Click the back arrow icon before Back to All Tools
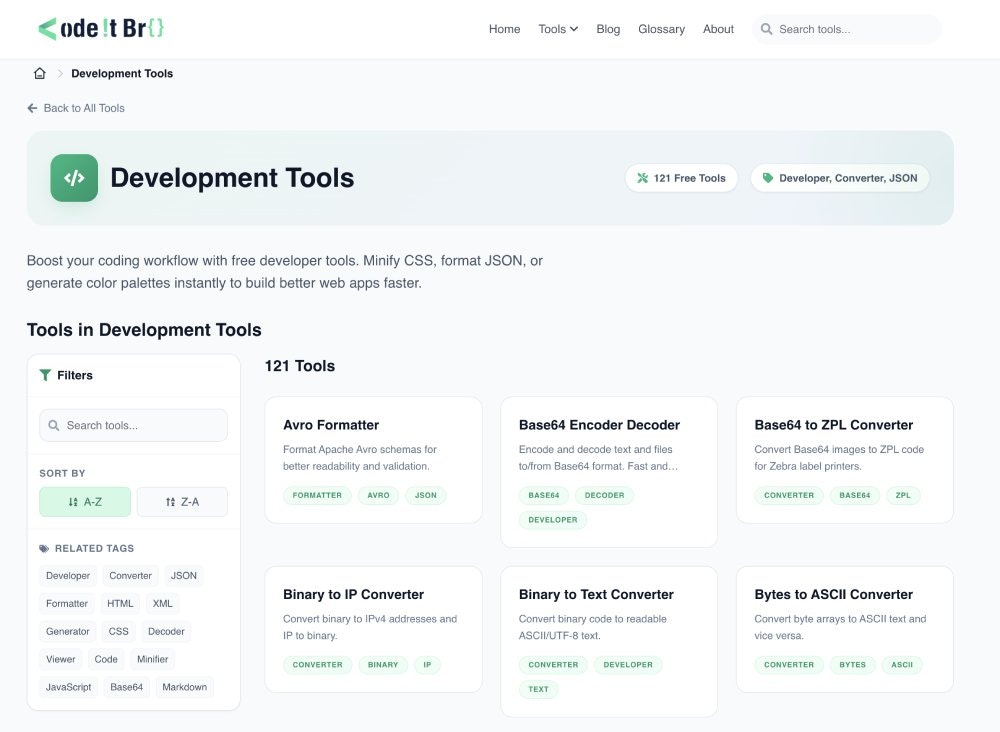The image size is (1000, 732). pyautogui.click(x=32, y=108)
